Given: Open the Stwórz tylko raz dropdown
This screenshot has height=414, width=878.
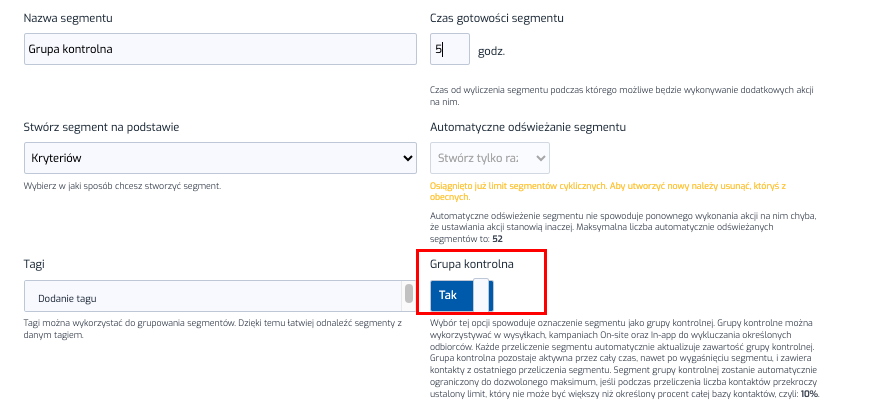Looking at the screenshot, I should [x=489, y=158].
